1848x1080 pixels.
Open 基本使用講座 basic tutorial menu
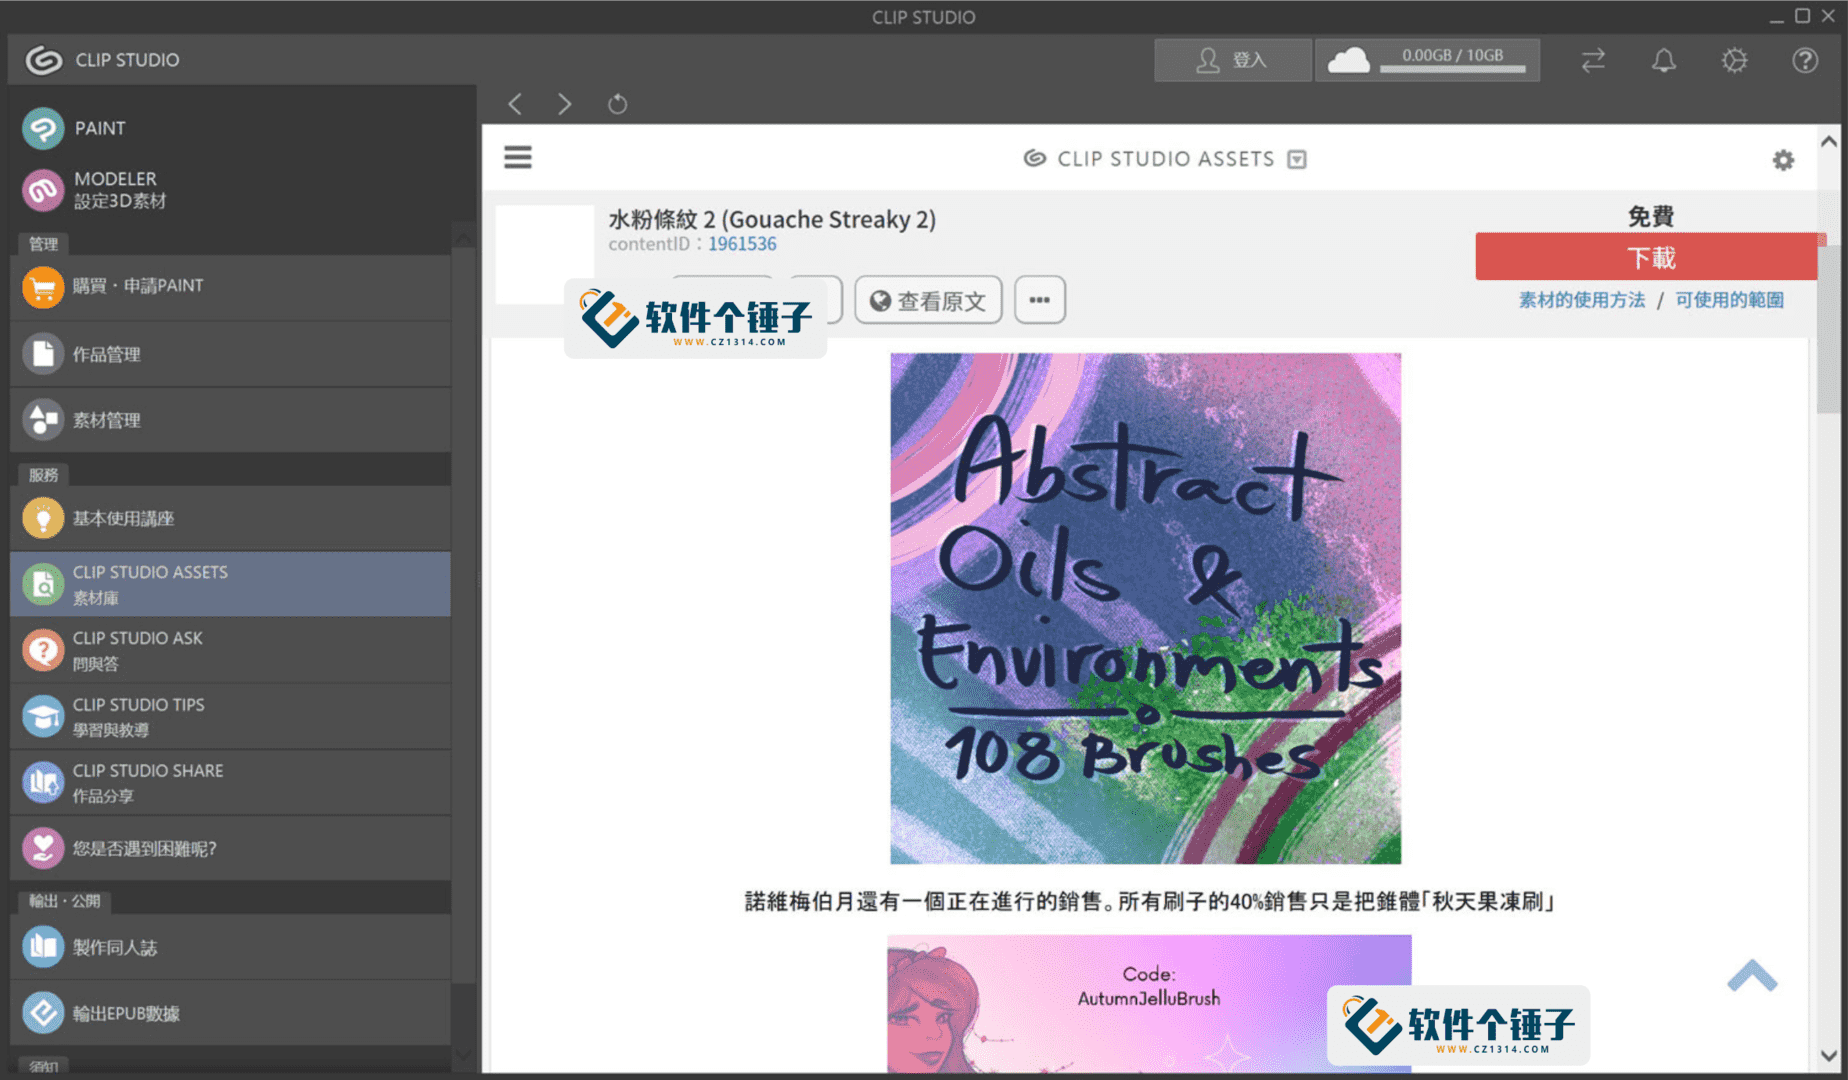tap(123, 518)
